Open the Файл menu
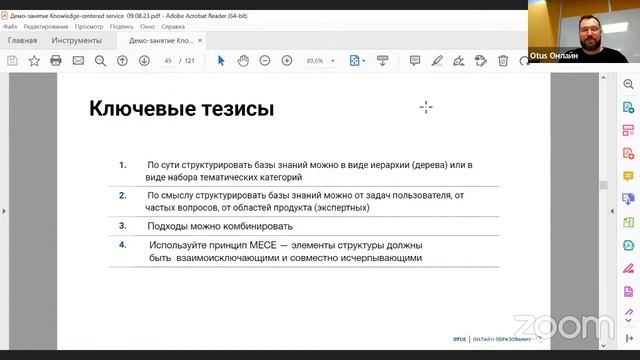 [x=10, y=27]
